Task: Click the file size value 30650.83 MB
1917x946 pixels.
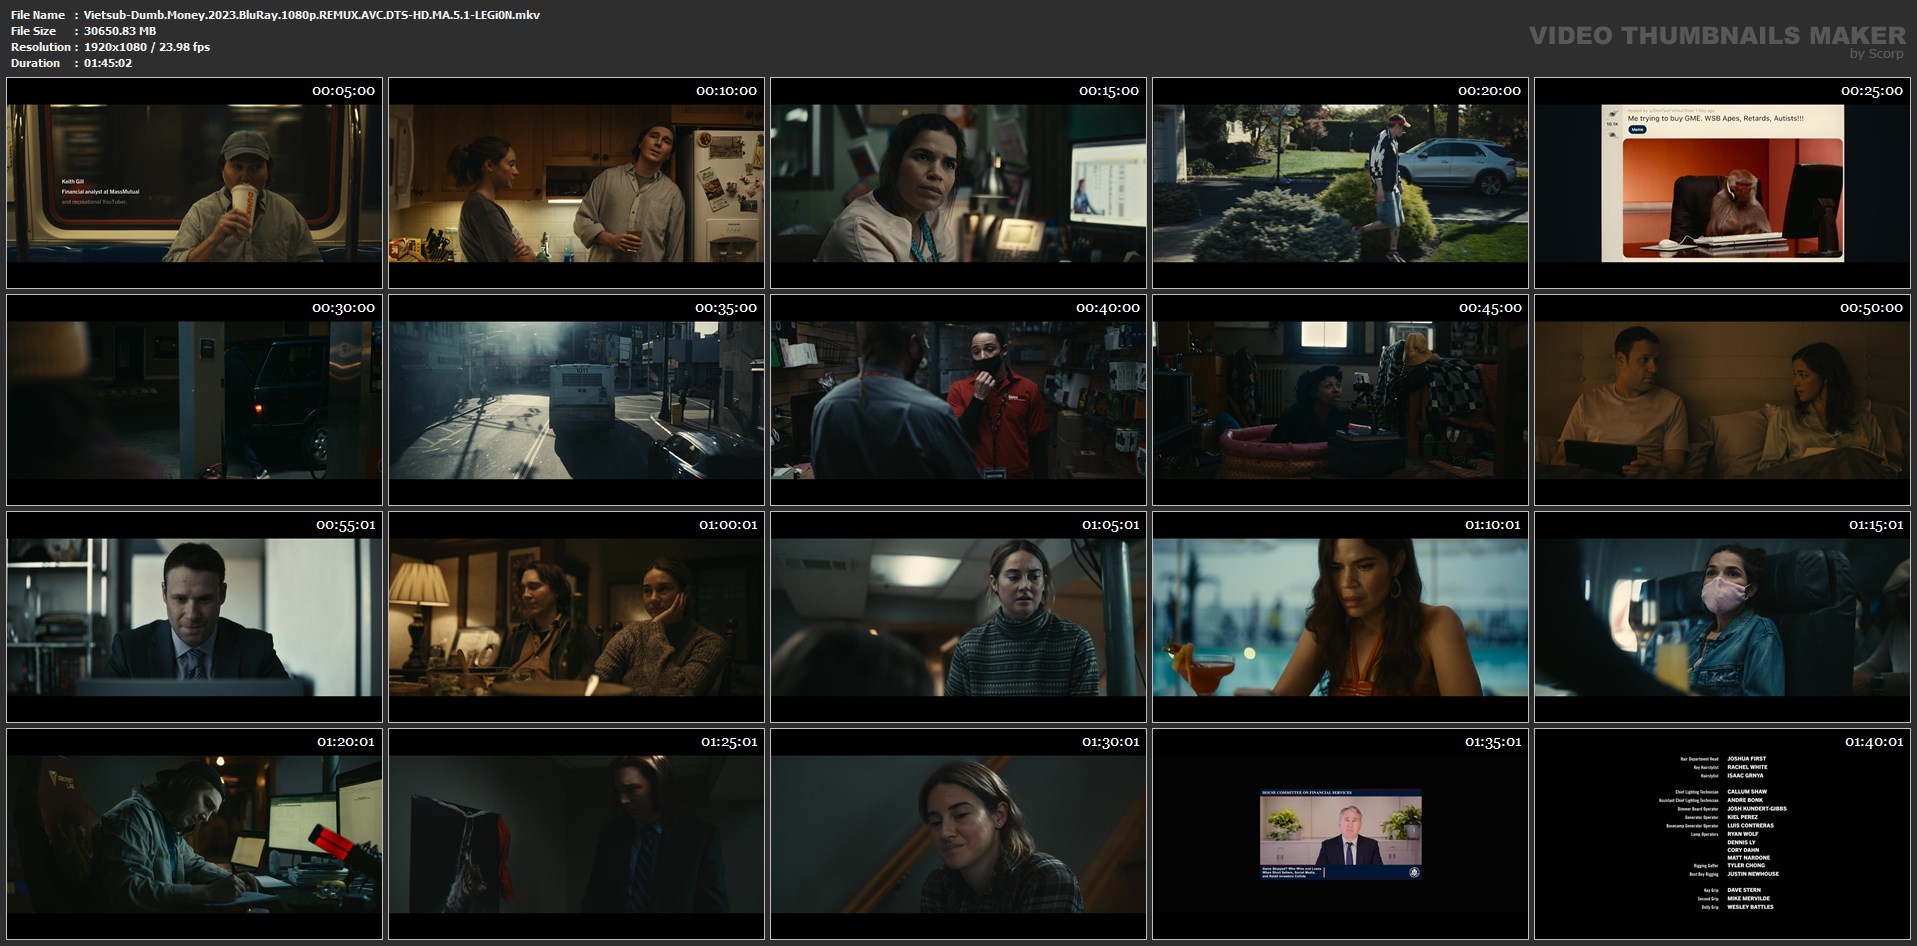Action: point(120,31)
